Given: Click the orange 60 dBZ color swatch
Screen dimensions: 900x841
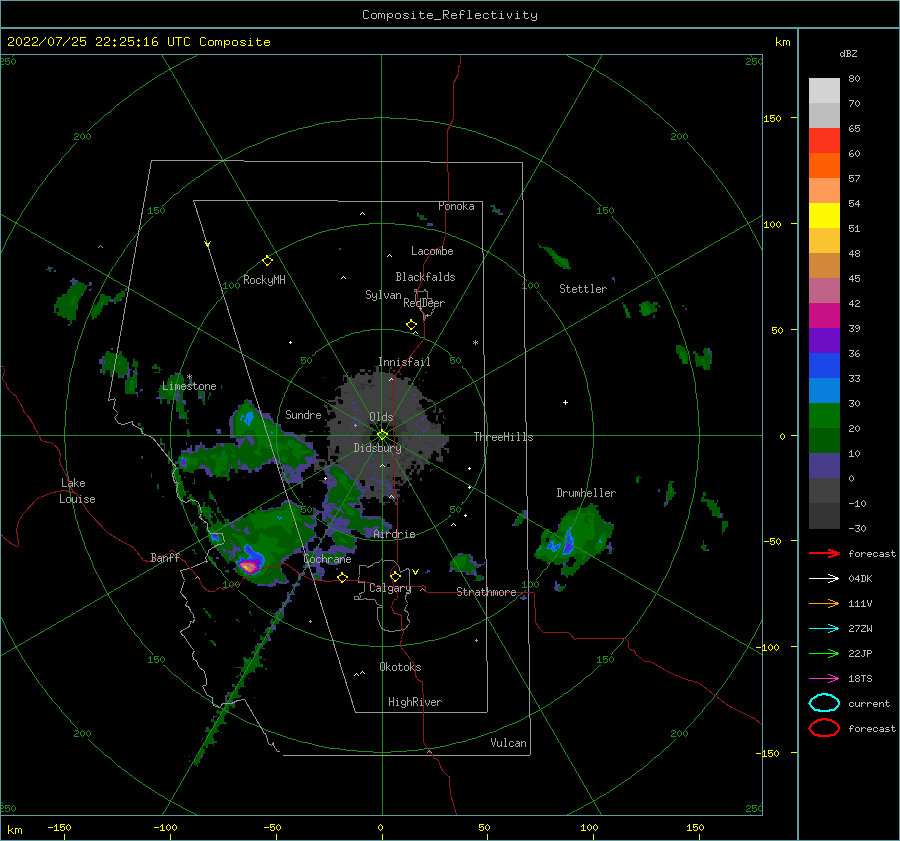Looking at the screenshot, I should click(x=824, y=165).
